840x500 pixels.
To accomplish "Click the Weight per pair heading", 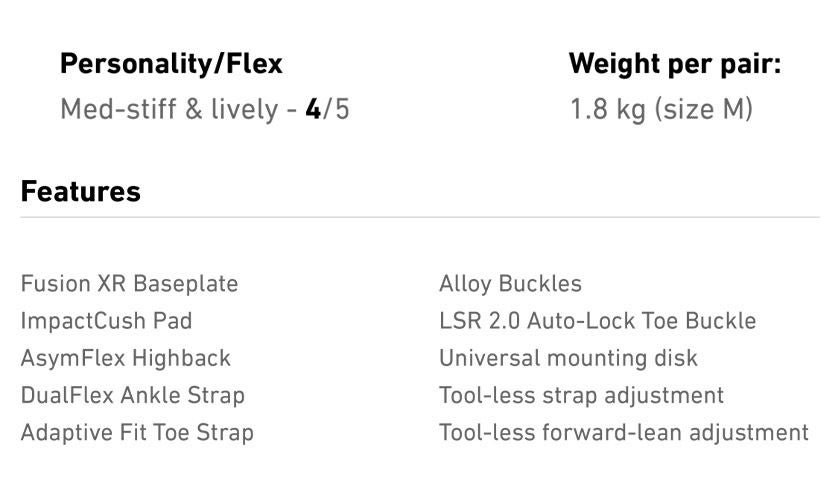I will click(674, 65).
